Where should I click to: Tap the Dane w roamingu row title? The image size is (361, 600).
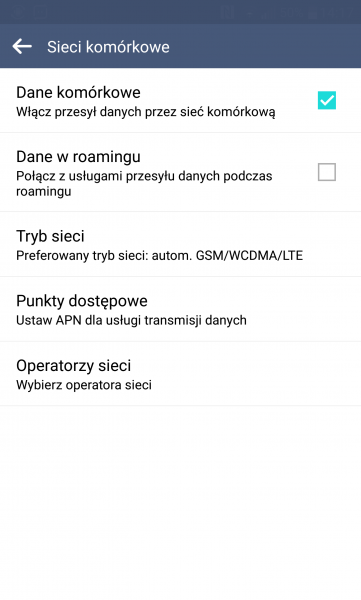78,157
